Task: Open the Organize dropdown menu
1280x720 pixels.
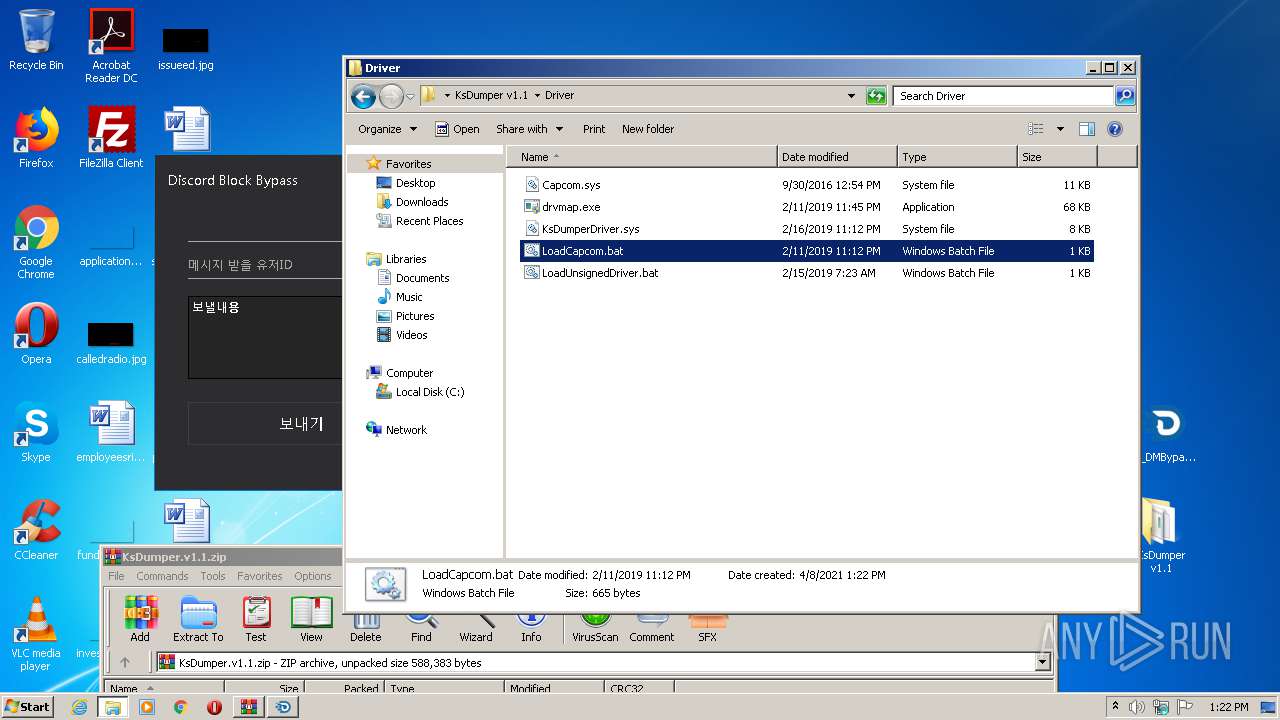Action: point(387,129)
